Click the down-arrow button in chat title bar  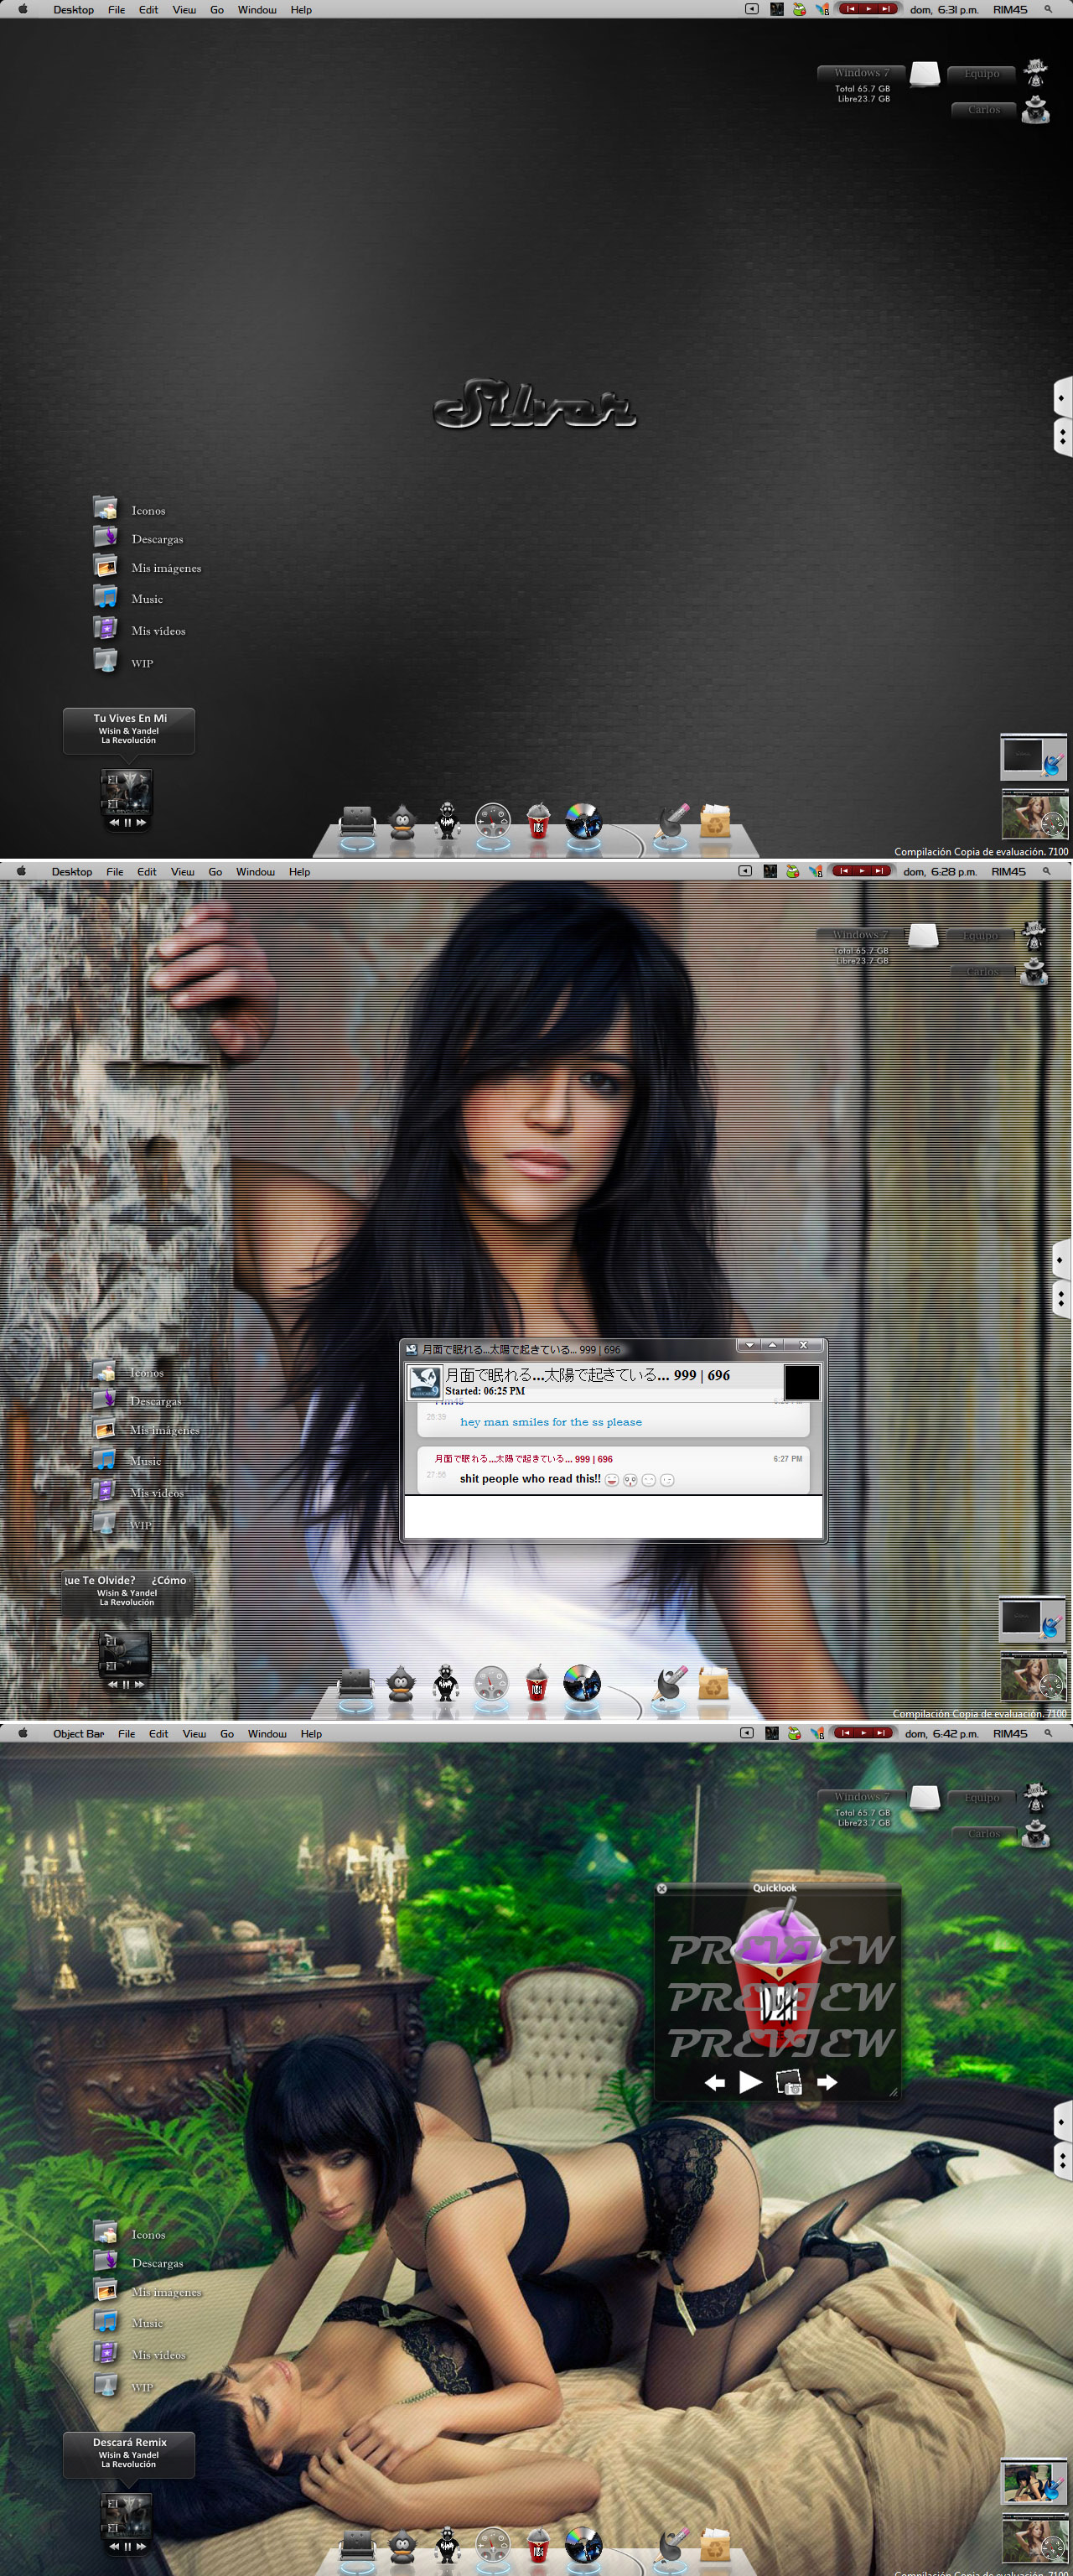point(749,1345)
